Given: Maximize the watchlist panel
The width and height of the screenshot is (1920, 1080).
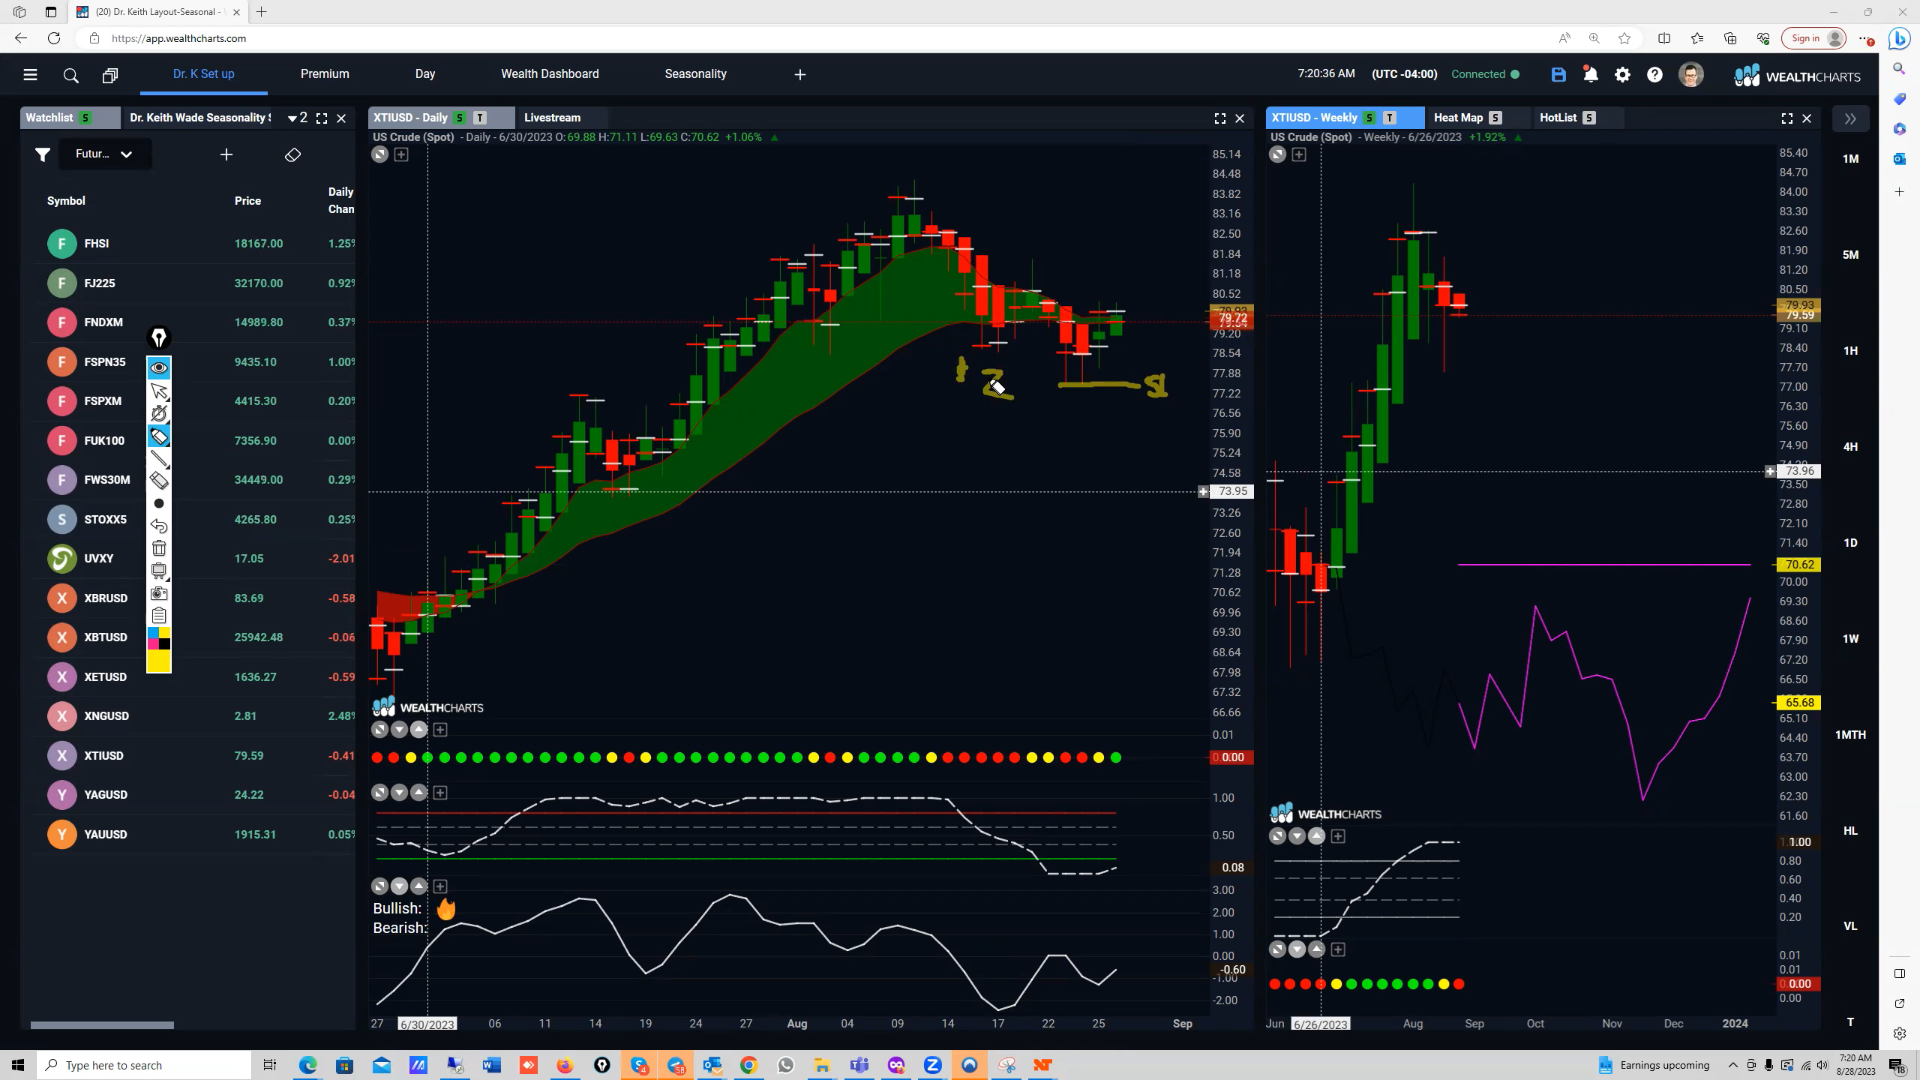Looking at the screenshot, I should [321, 118].
